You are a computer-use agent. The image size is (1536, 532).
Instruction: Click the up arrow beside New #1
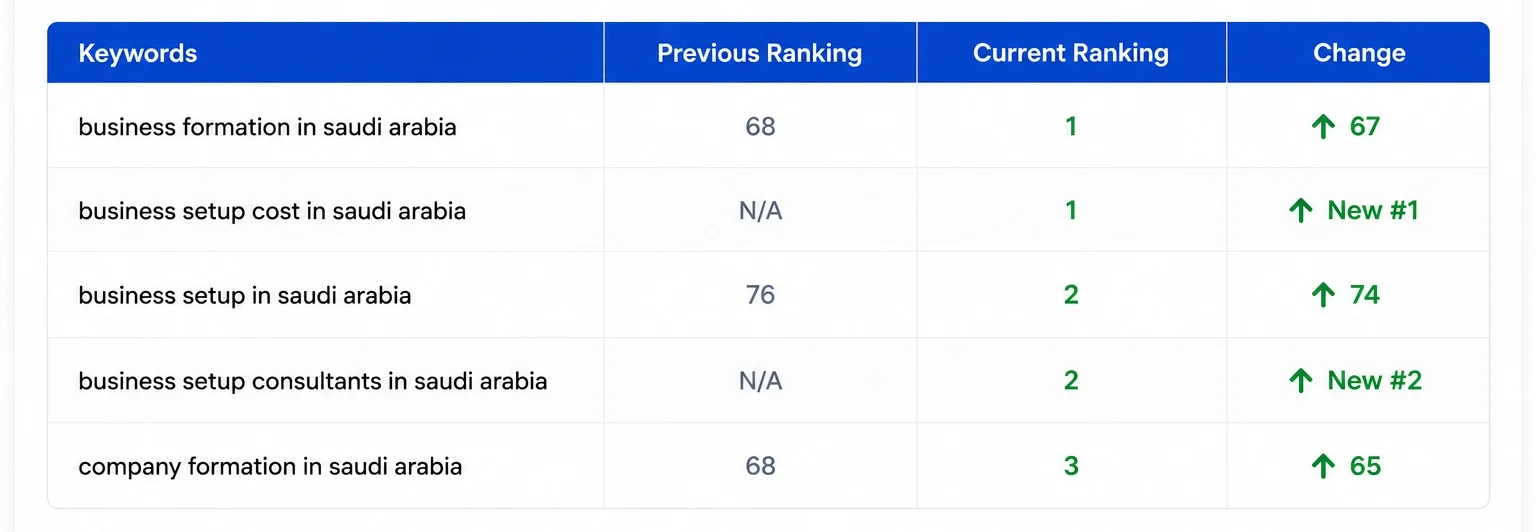(x=1301, y=211)
